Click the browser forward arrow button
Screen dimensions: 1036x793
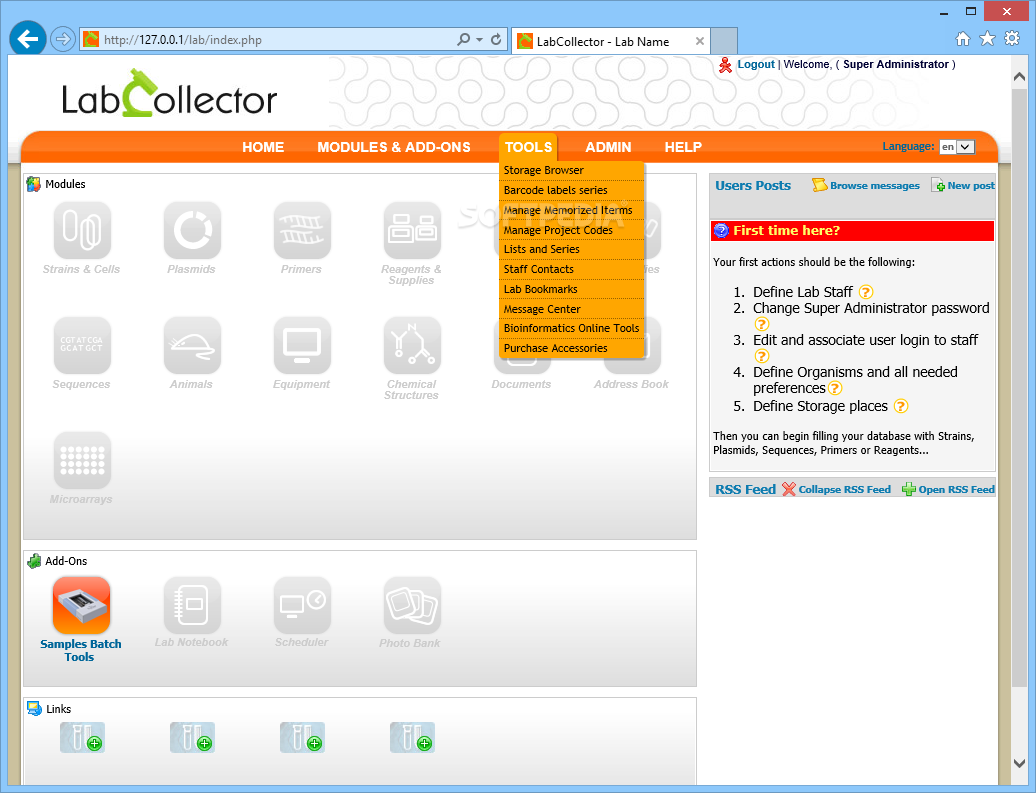[63, 39]
